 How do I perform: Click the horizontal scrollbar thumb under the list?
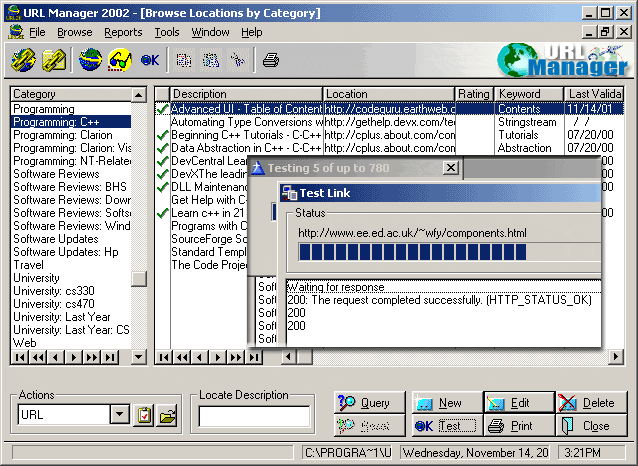coord(305,357)
